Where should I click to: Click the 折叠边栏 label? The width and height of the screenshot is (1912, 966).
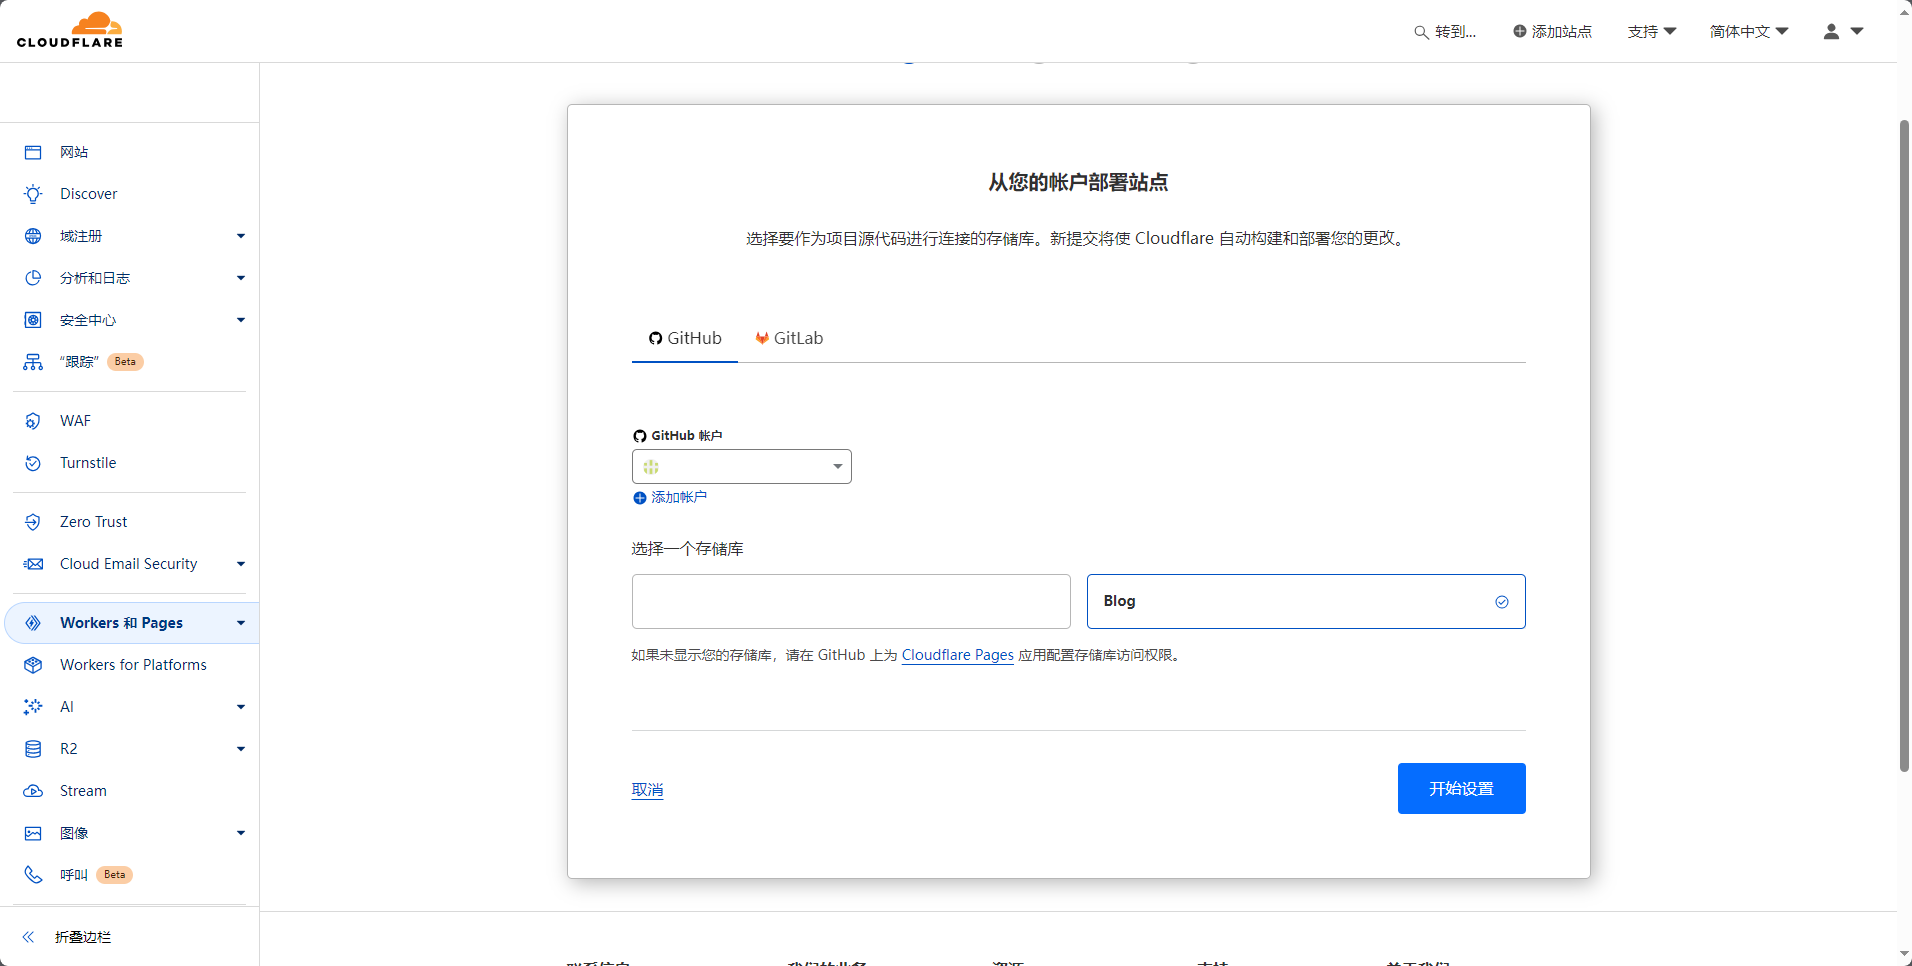point(83,937)
